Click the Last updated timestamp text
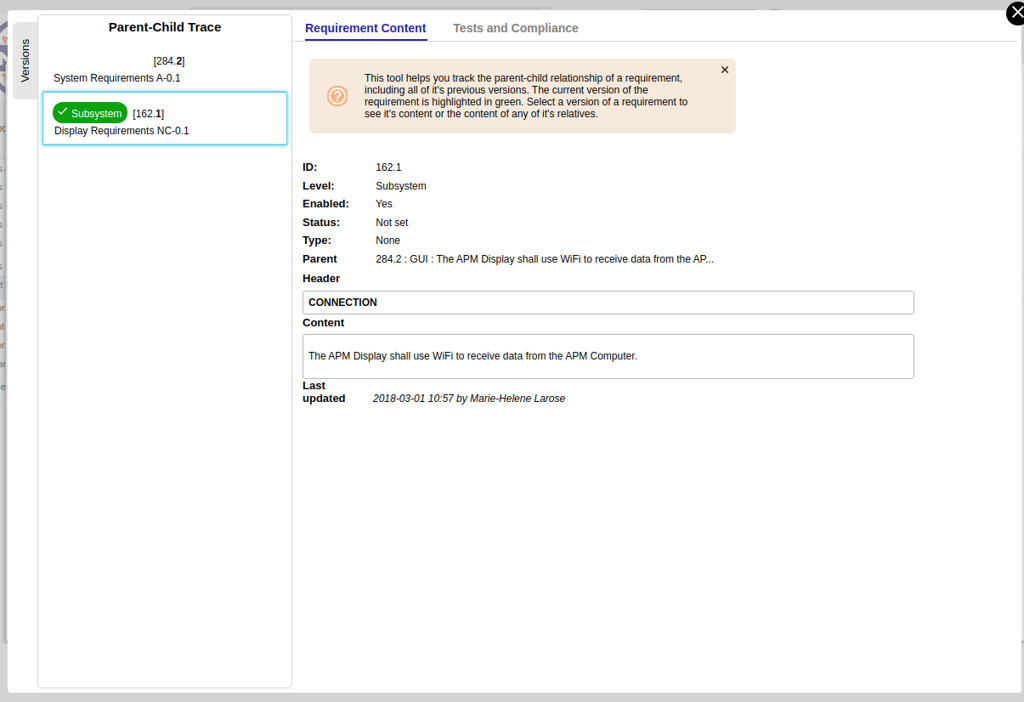 point(468,398)
